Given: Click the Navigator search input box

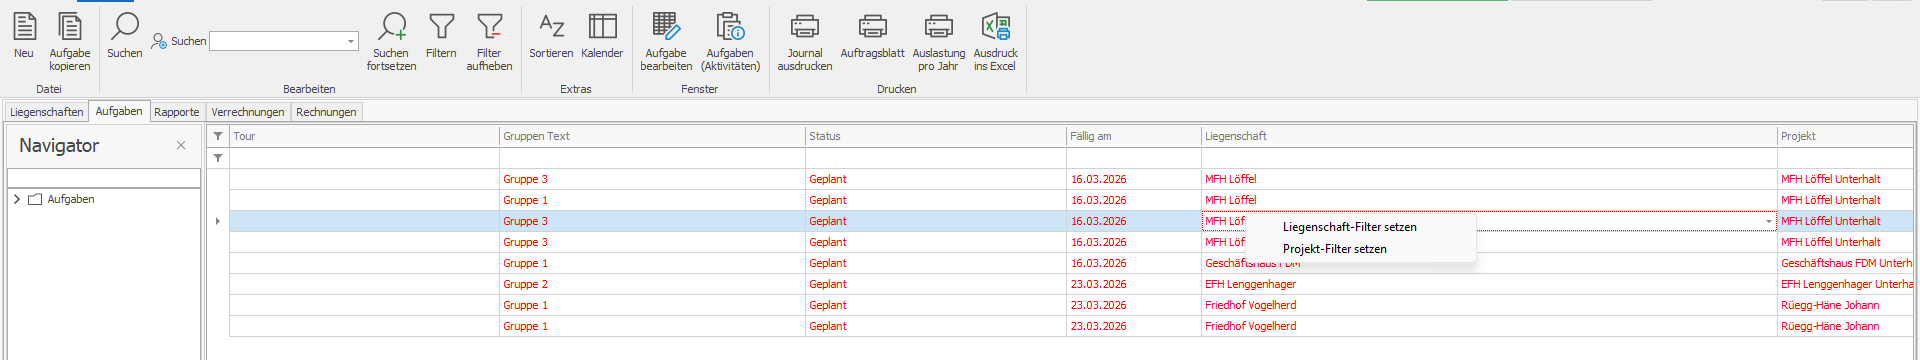Looking at the screenshot, I should pos(104,178).
